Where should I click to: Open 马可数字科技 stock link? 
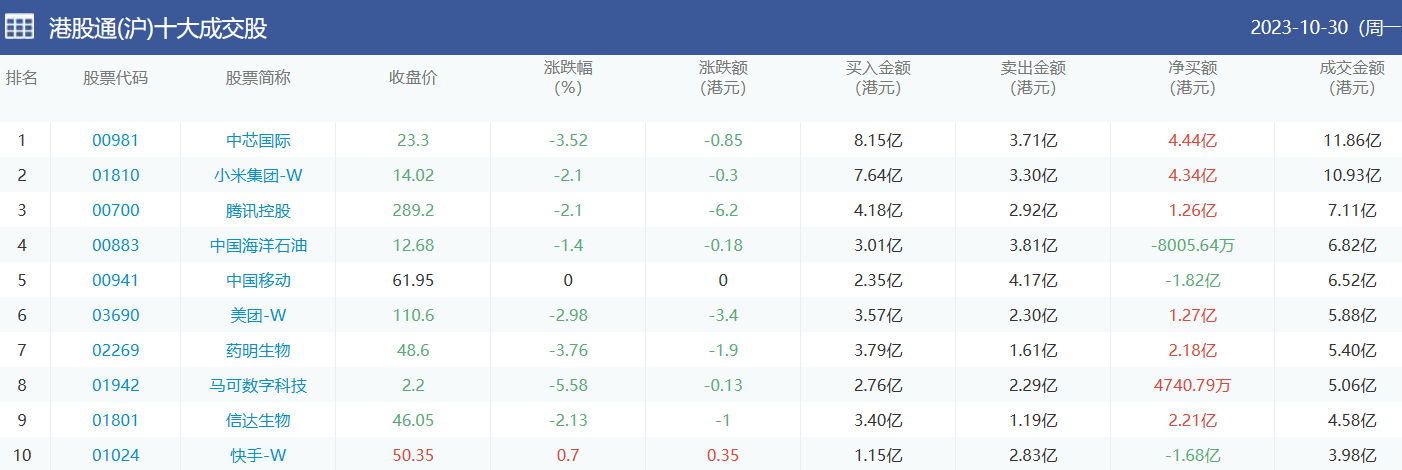[258, 386]
